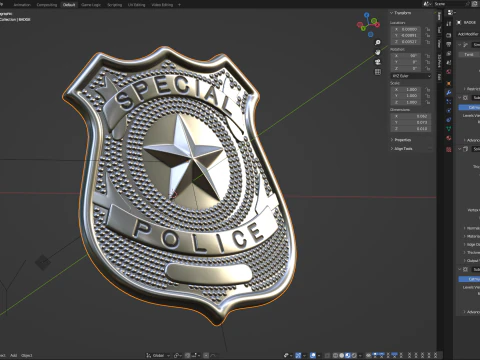
Task: Open the orange Object properties tab icon
Action: click(x=449, y=83)
